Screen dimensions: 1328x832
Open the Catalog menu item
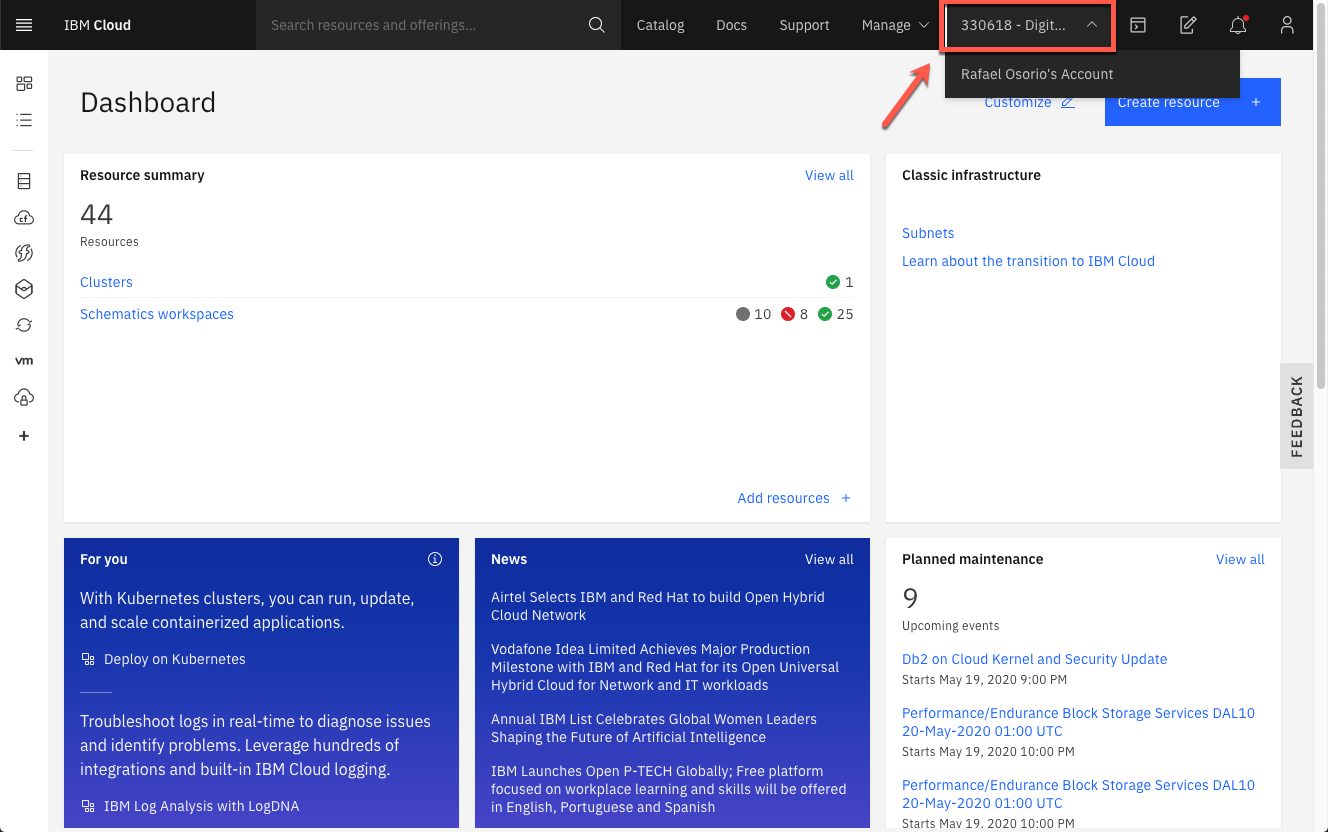660,25
